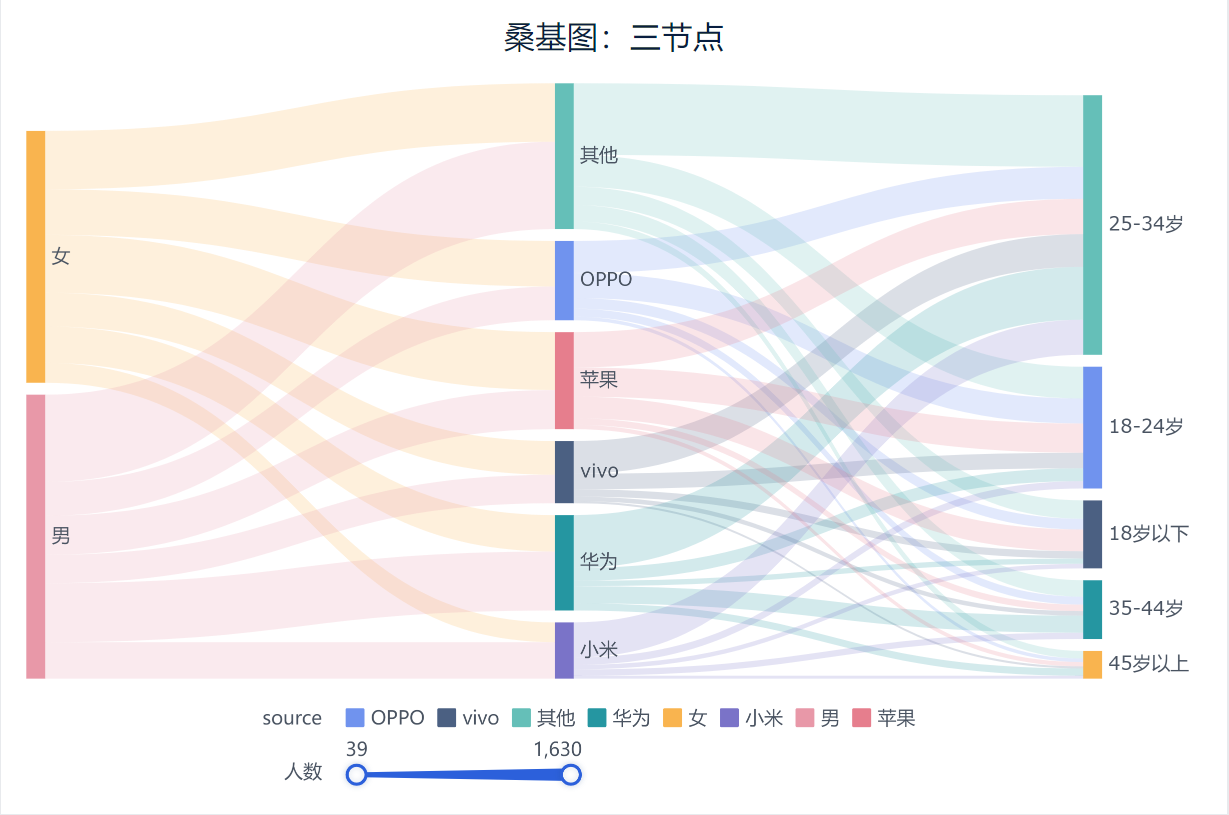This screenshot has width=1229, height=815.
Task: Click the 男 legend item
Action: [x=805, y=718]
